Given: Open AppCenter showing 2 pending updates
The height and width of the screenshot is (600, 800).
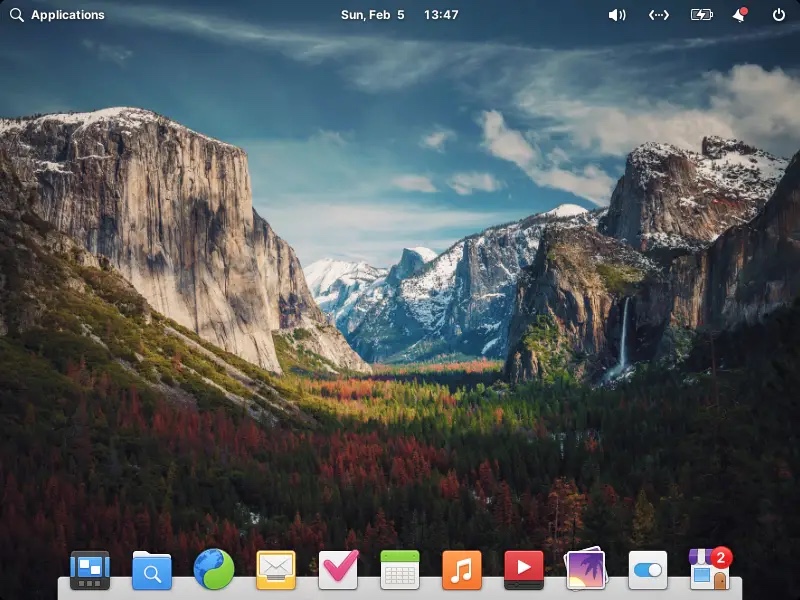Looking at the screenshot, I should [710, 568].
